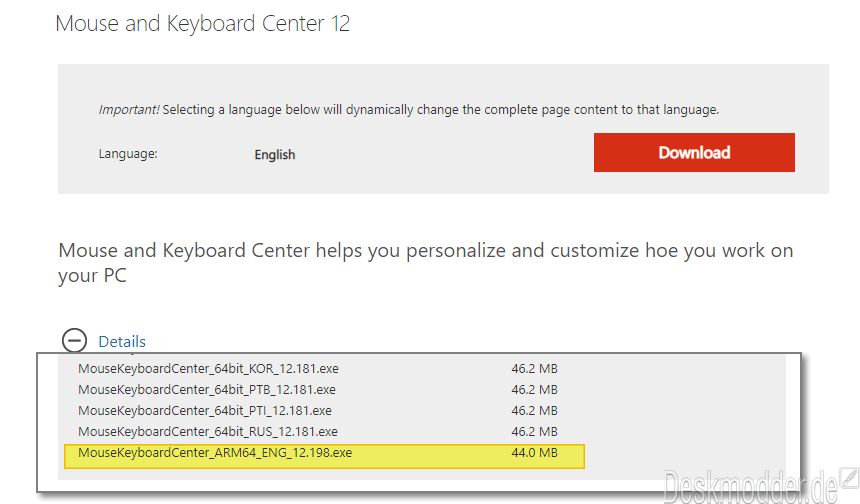
Task: Select MouseKeyboardCenter_64bit_PTI_12.181.exe file name
Action: [205, 410]
